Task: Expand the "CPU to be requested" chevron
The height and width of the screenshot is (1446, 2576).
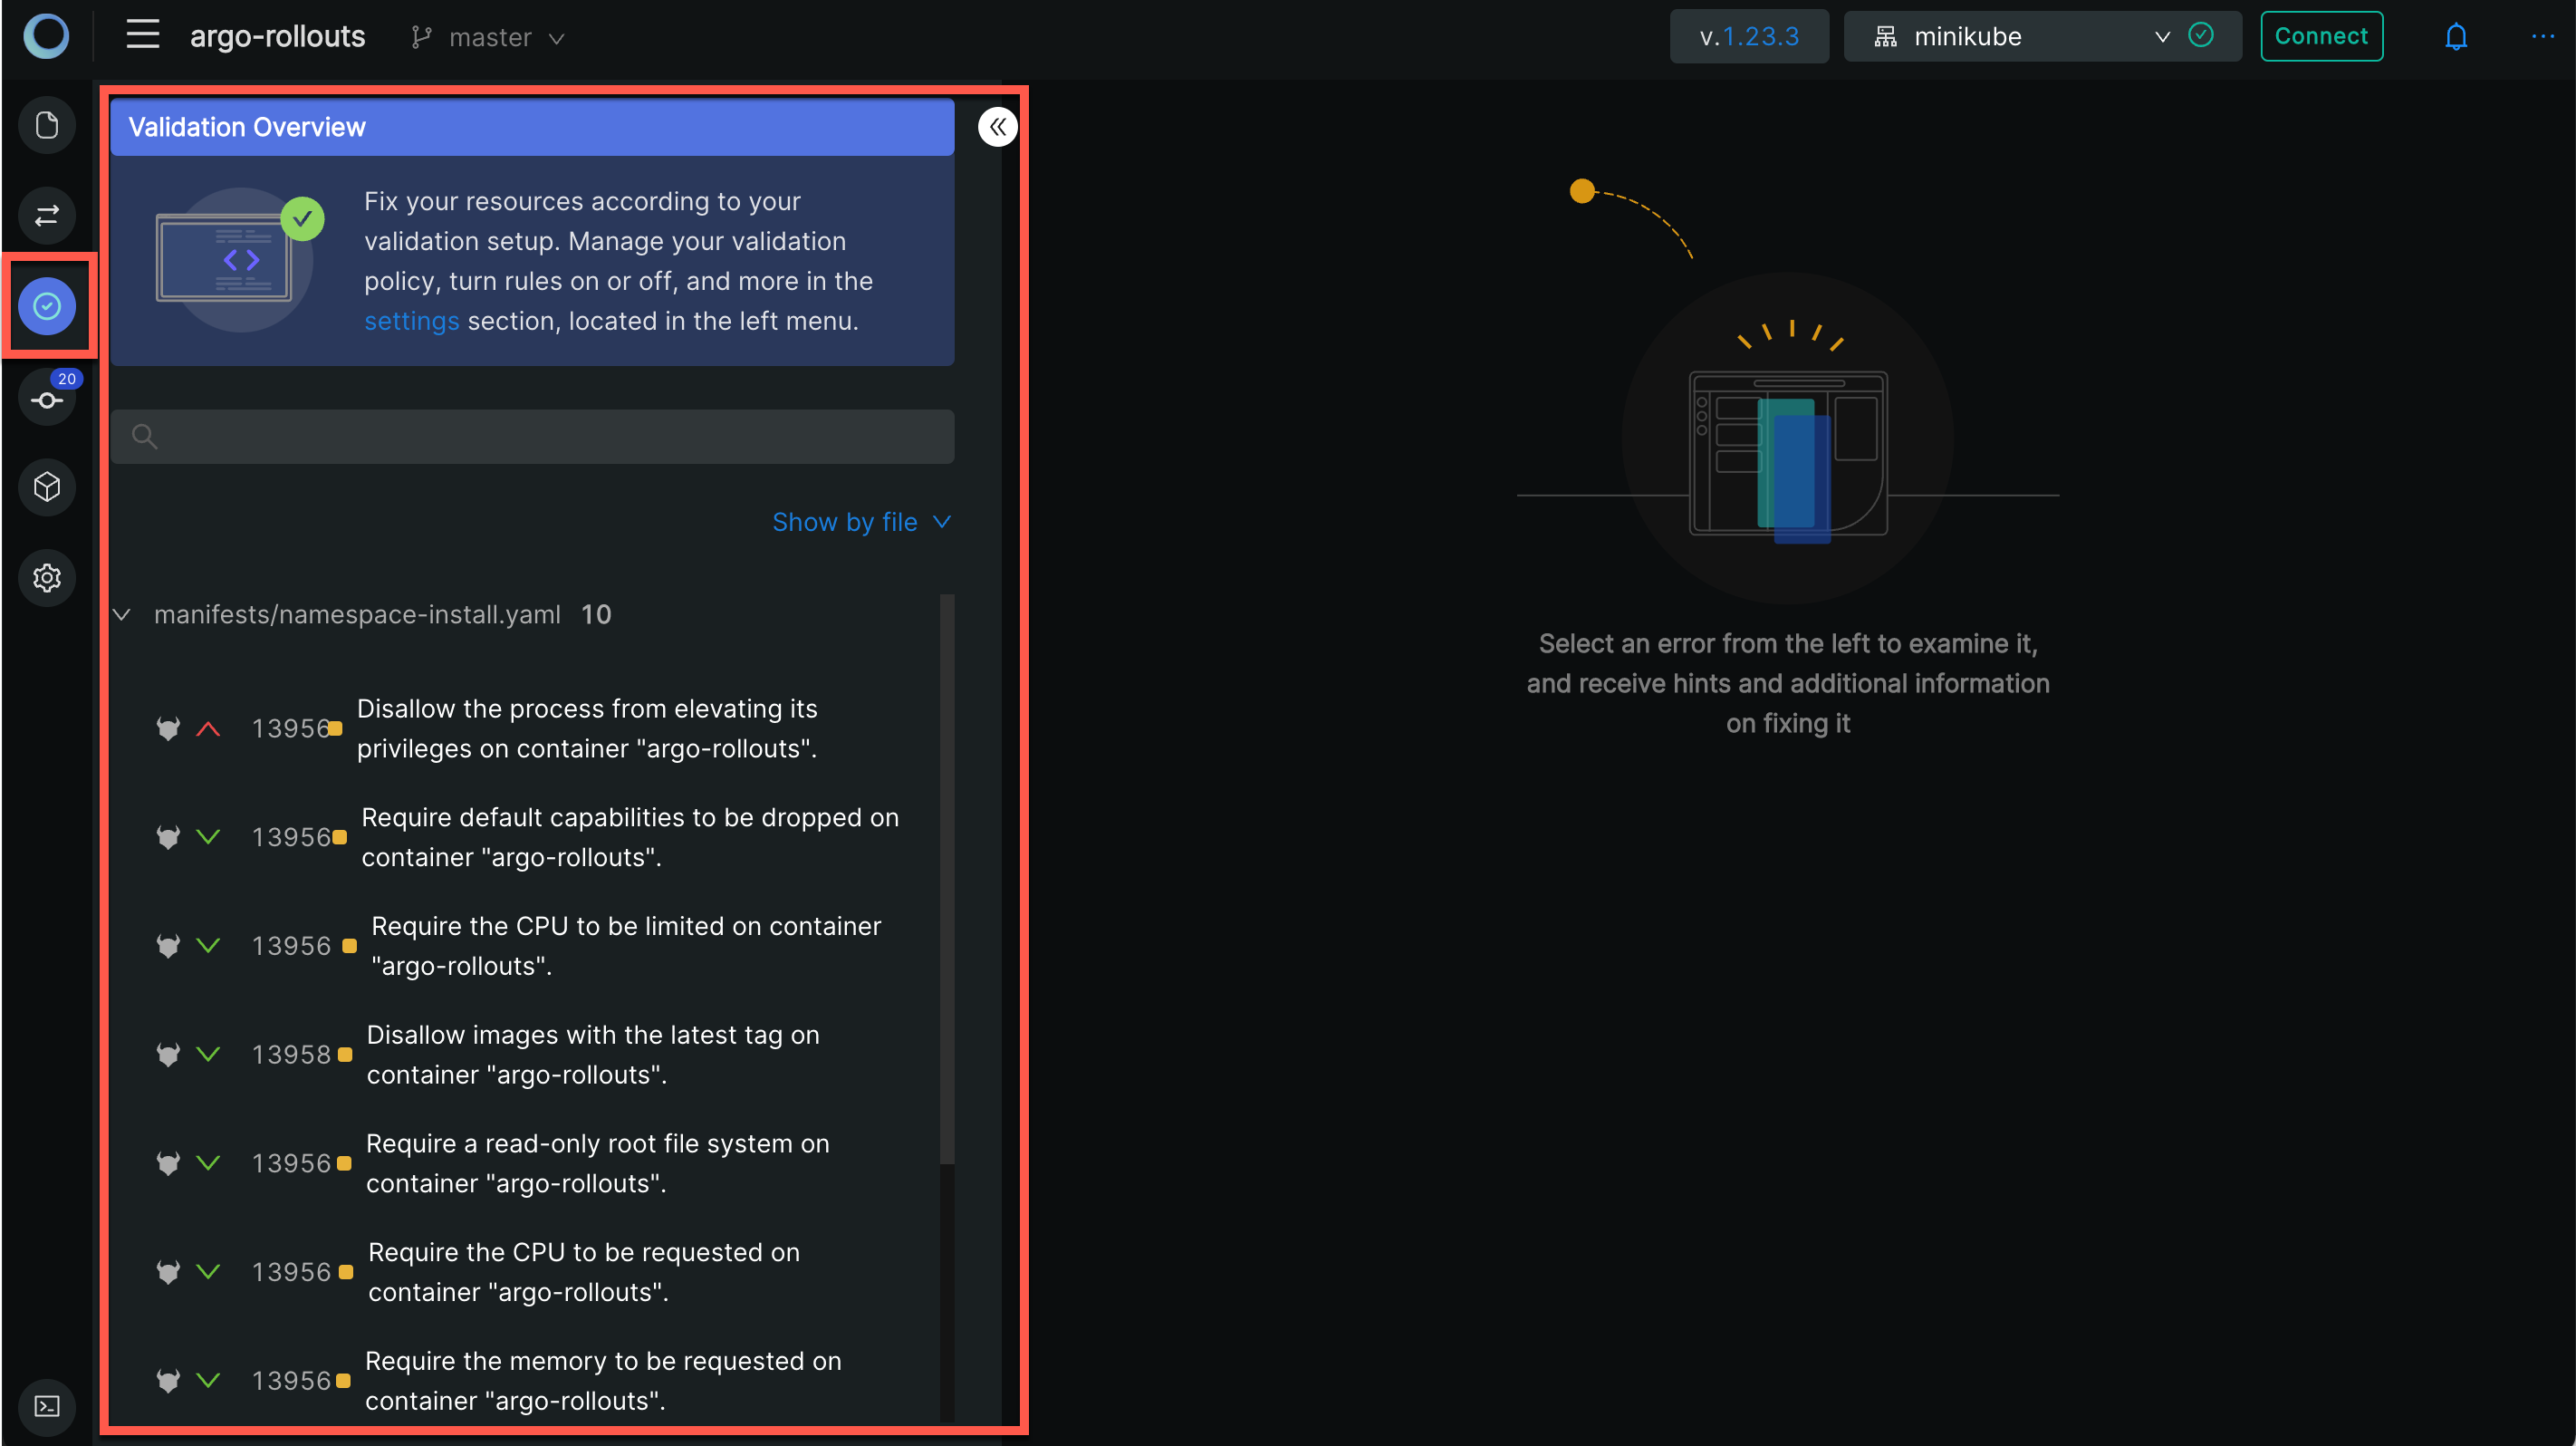Action: point(208,1272)
